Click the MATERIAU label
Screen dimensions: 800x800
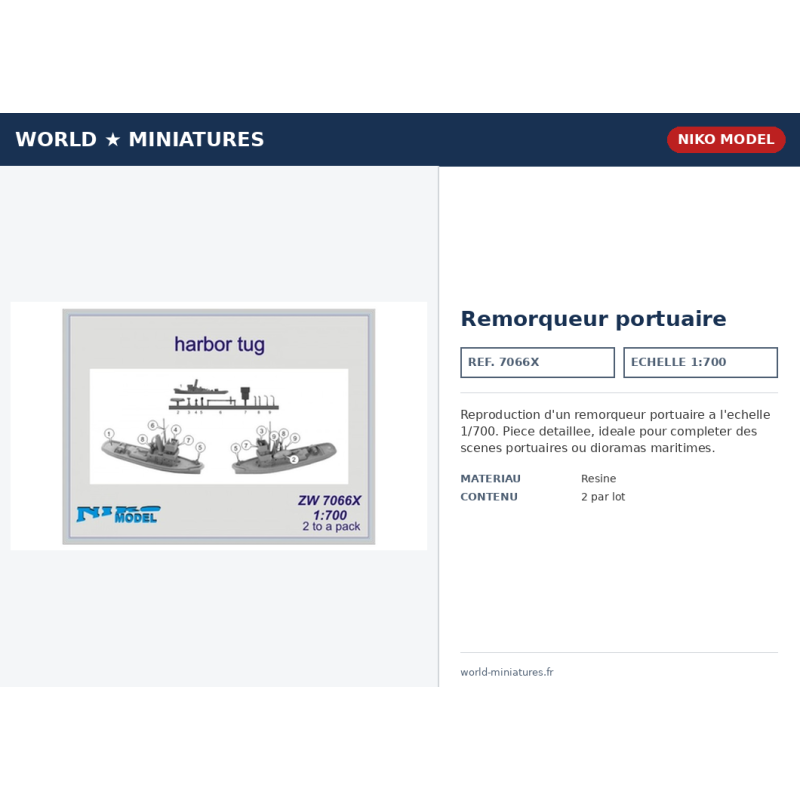[490, 479]
